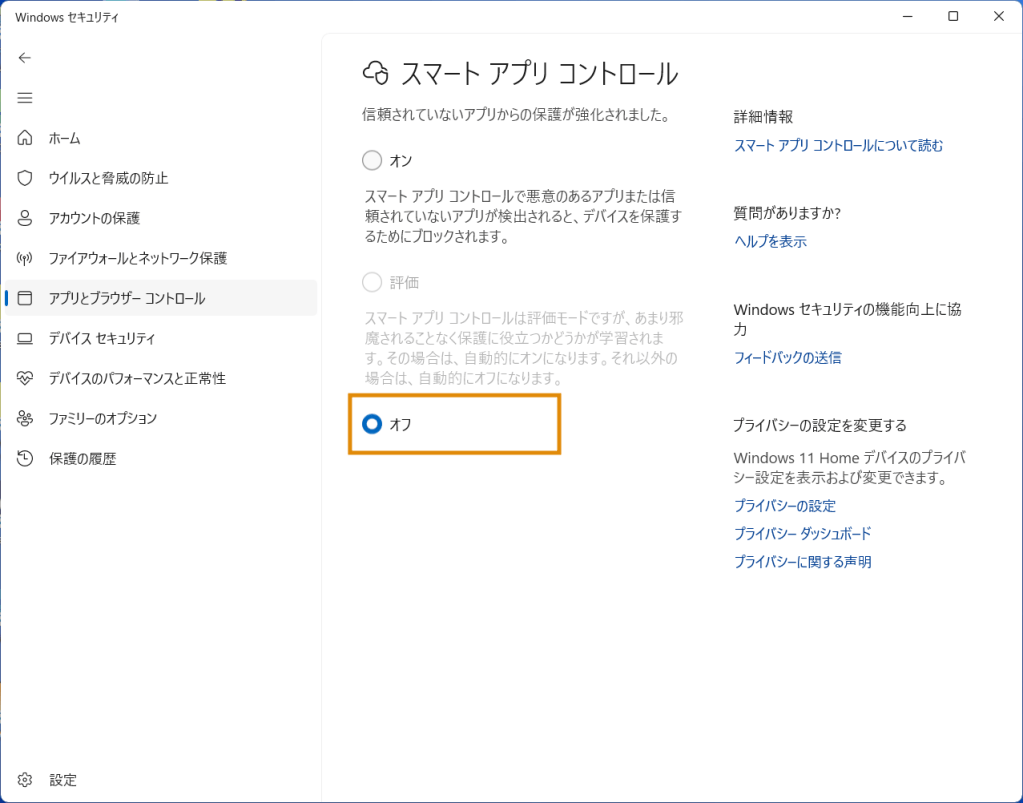The height and width of the screenshot is (803, 1023).
Task: Open the プライバシー ダッシュボード link
Action: click(x=801, y=533)
